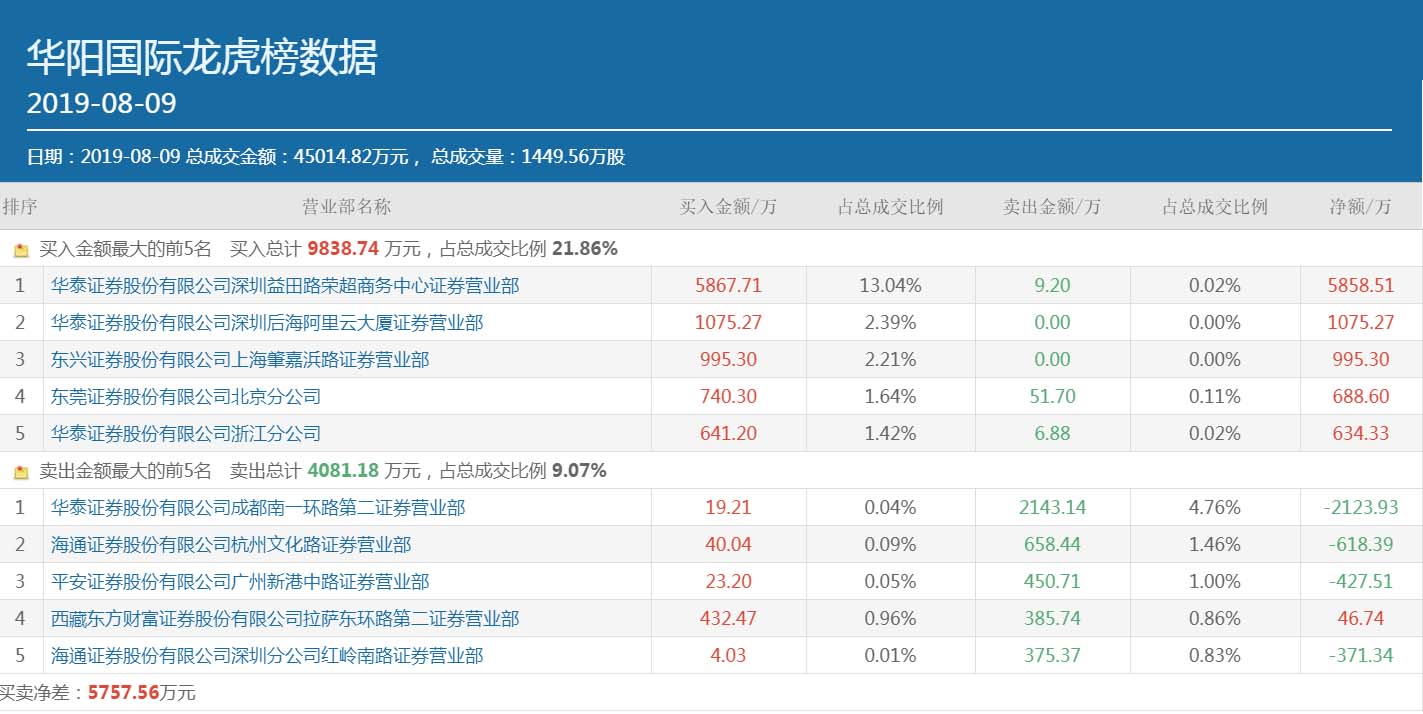This screenshot has width=1423, height=714.
Task: Select the sell amount 9.20
Action: (x=1052, y=286)
